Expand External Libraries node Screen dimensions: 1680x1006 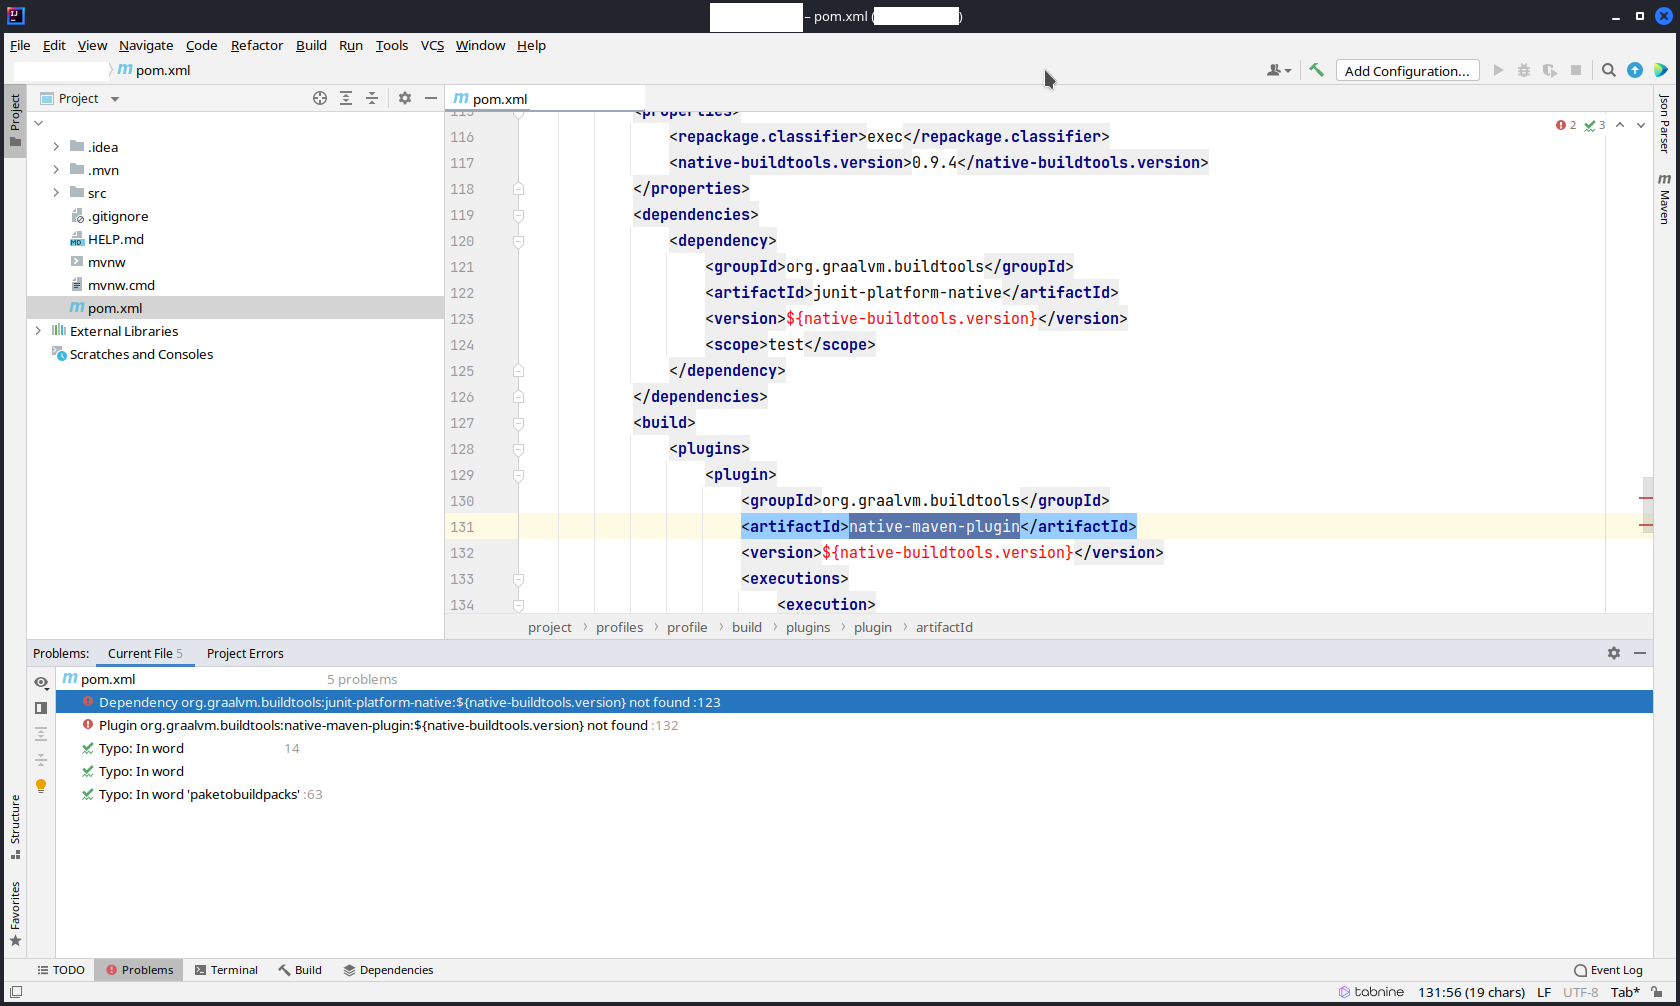pos(38,331)
